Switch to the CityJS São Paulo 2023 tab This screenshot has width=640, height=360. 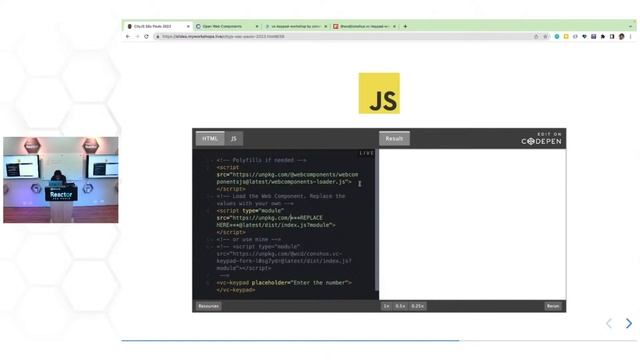tap(157, 26)
